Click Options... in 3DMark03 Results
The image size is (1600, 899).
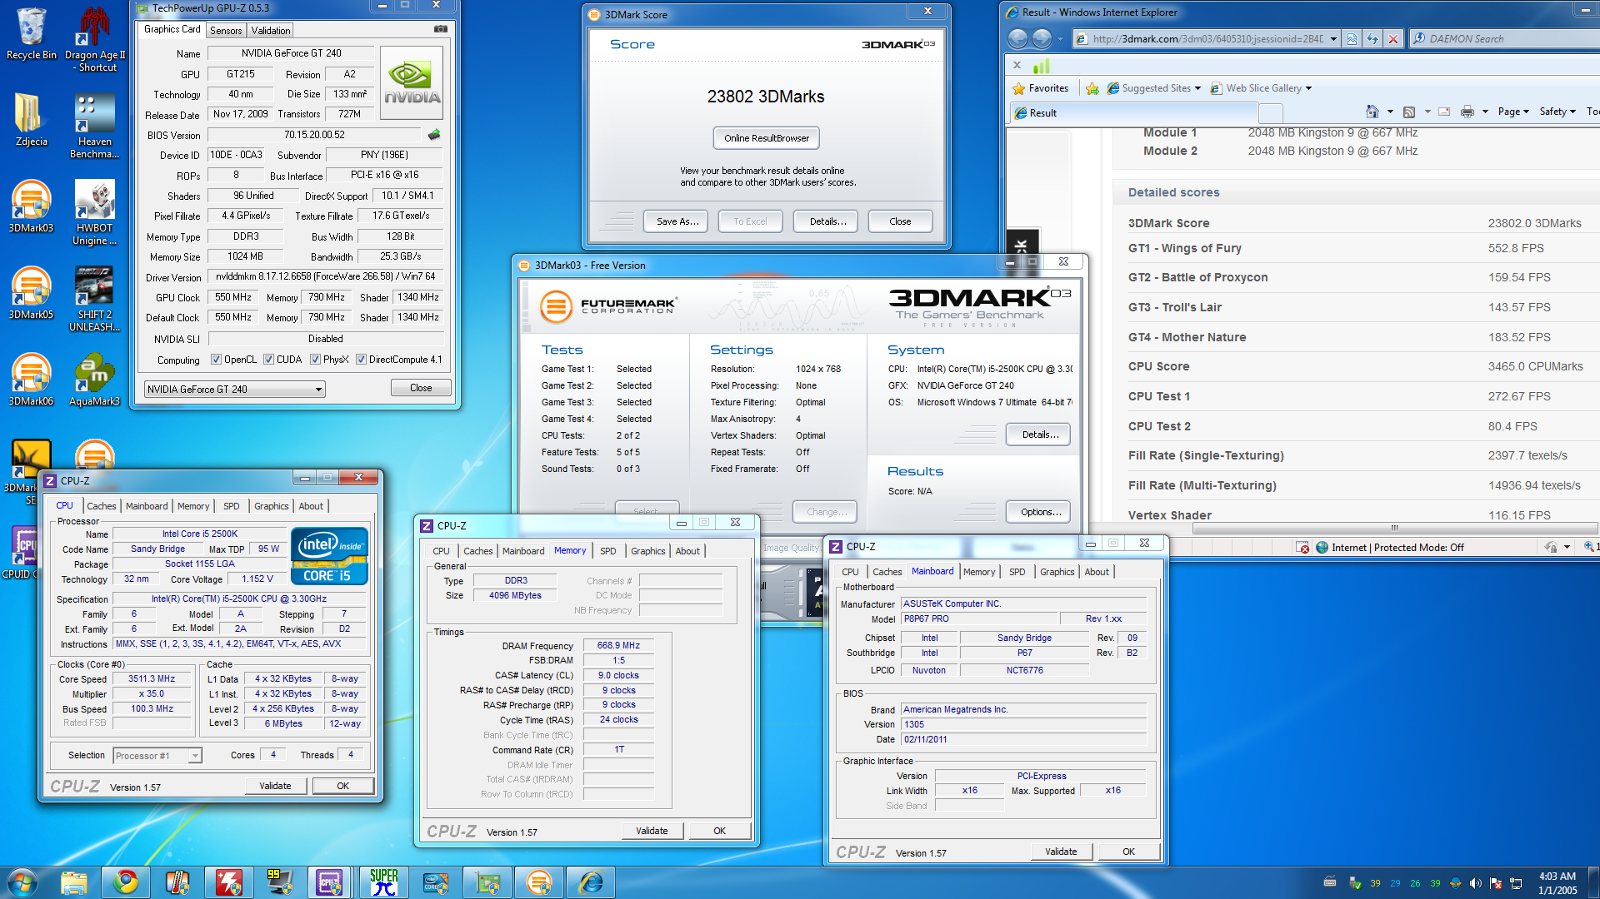point(1038,512)
